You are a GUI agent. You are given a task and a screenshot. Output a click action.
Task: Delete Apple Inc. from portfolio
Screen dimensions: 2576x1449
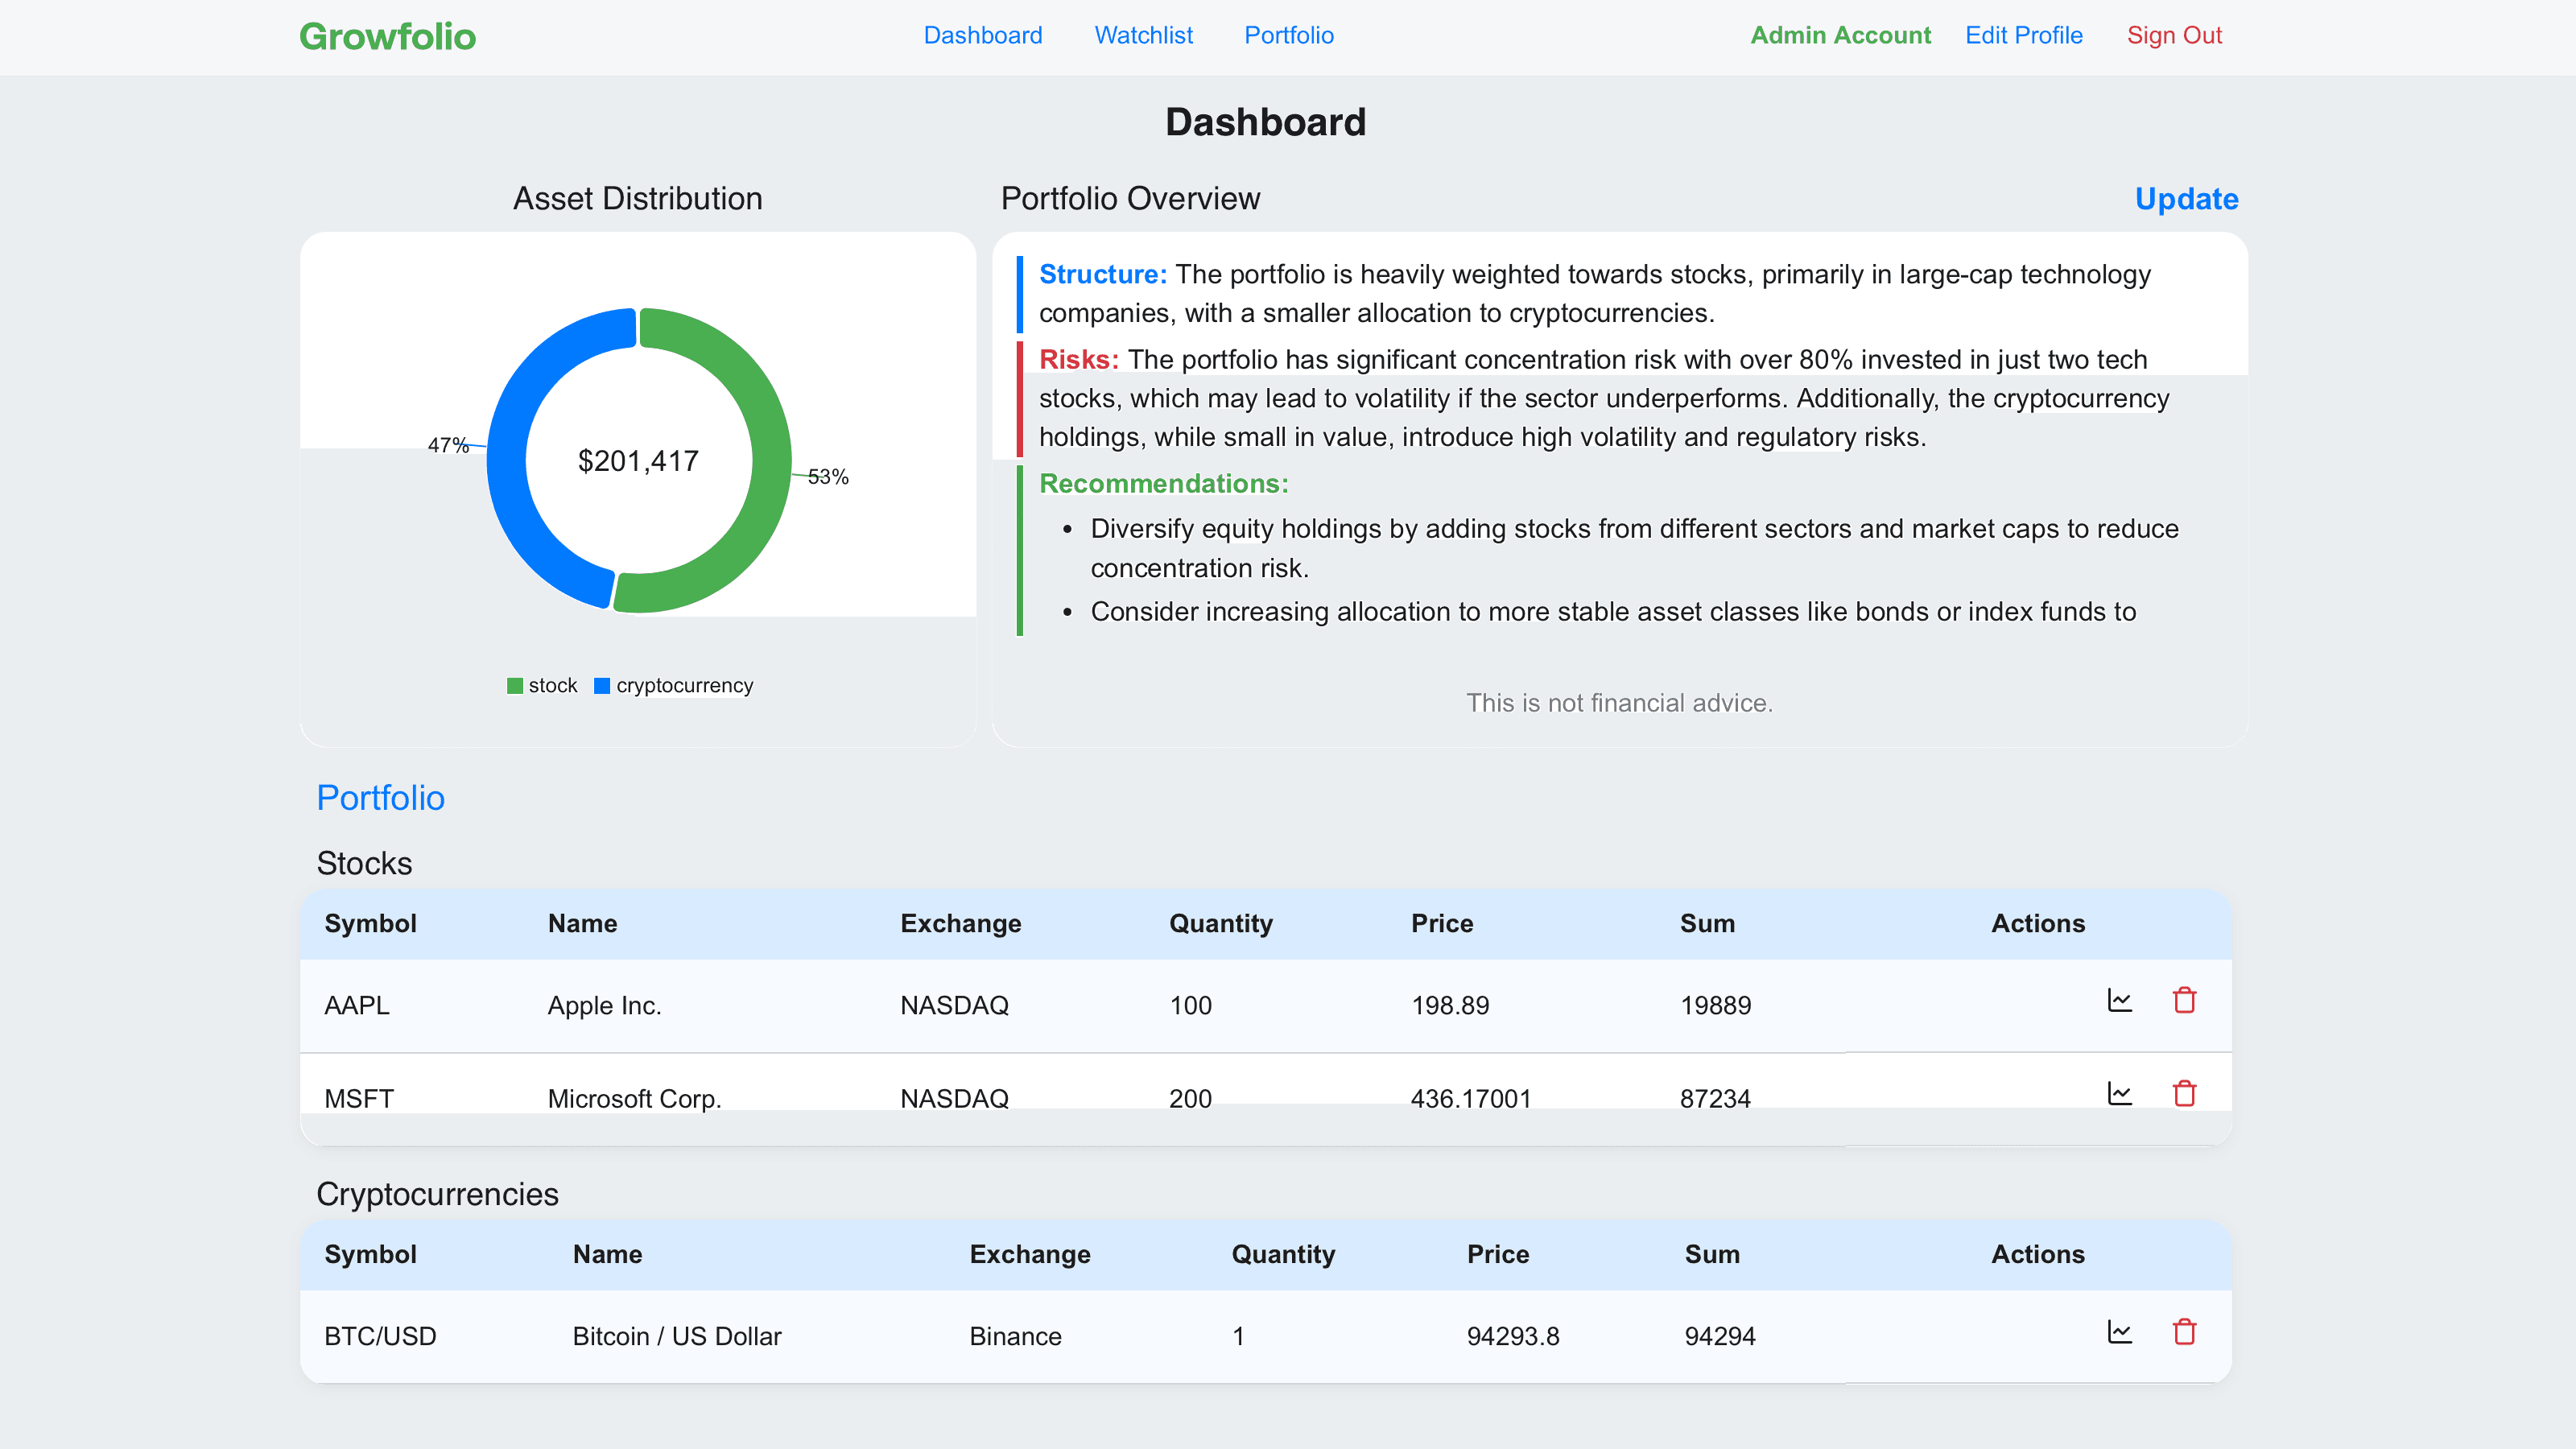click(x=2184, y=1001)
